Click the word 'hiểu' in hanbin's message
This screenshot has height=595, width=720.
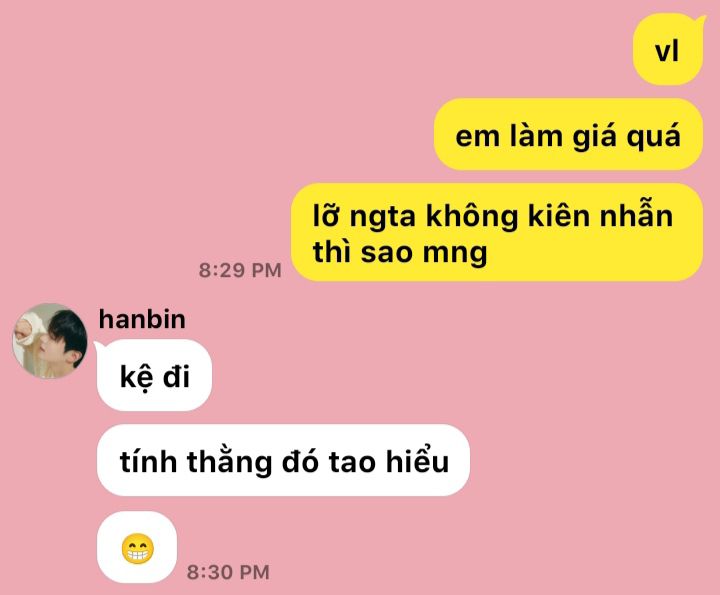[417, 460]
